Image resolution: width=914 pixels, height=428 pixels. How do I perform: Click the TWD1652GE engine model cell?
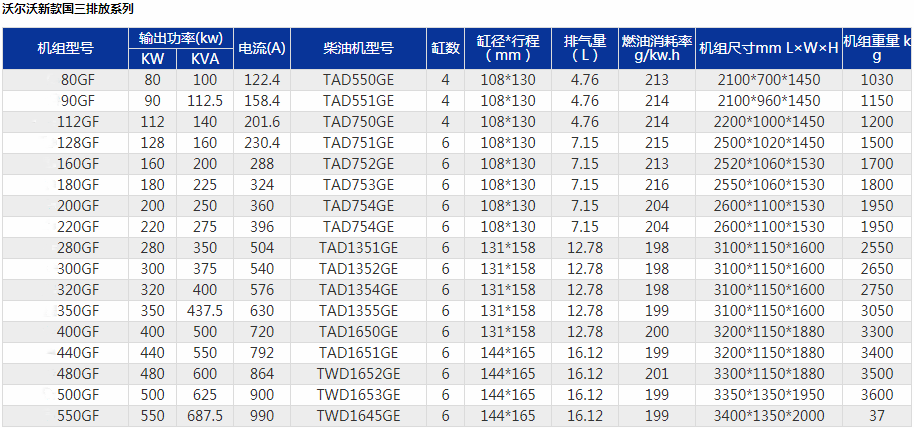point(358,375)
